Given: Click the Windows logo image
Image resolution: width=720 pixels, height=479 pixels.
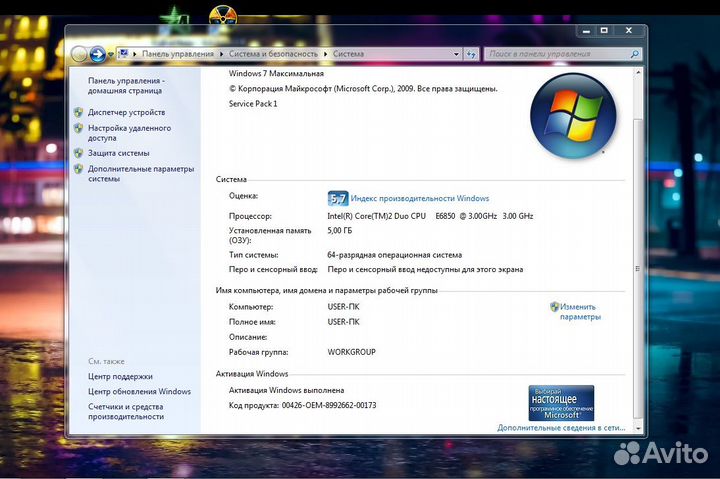Looking at the screenshot, I should (573, 116).
